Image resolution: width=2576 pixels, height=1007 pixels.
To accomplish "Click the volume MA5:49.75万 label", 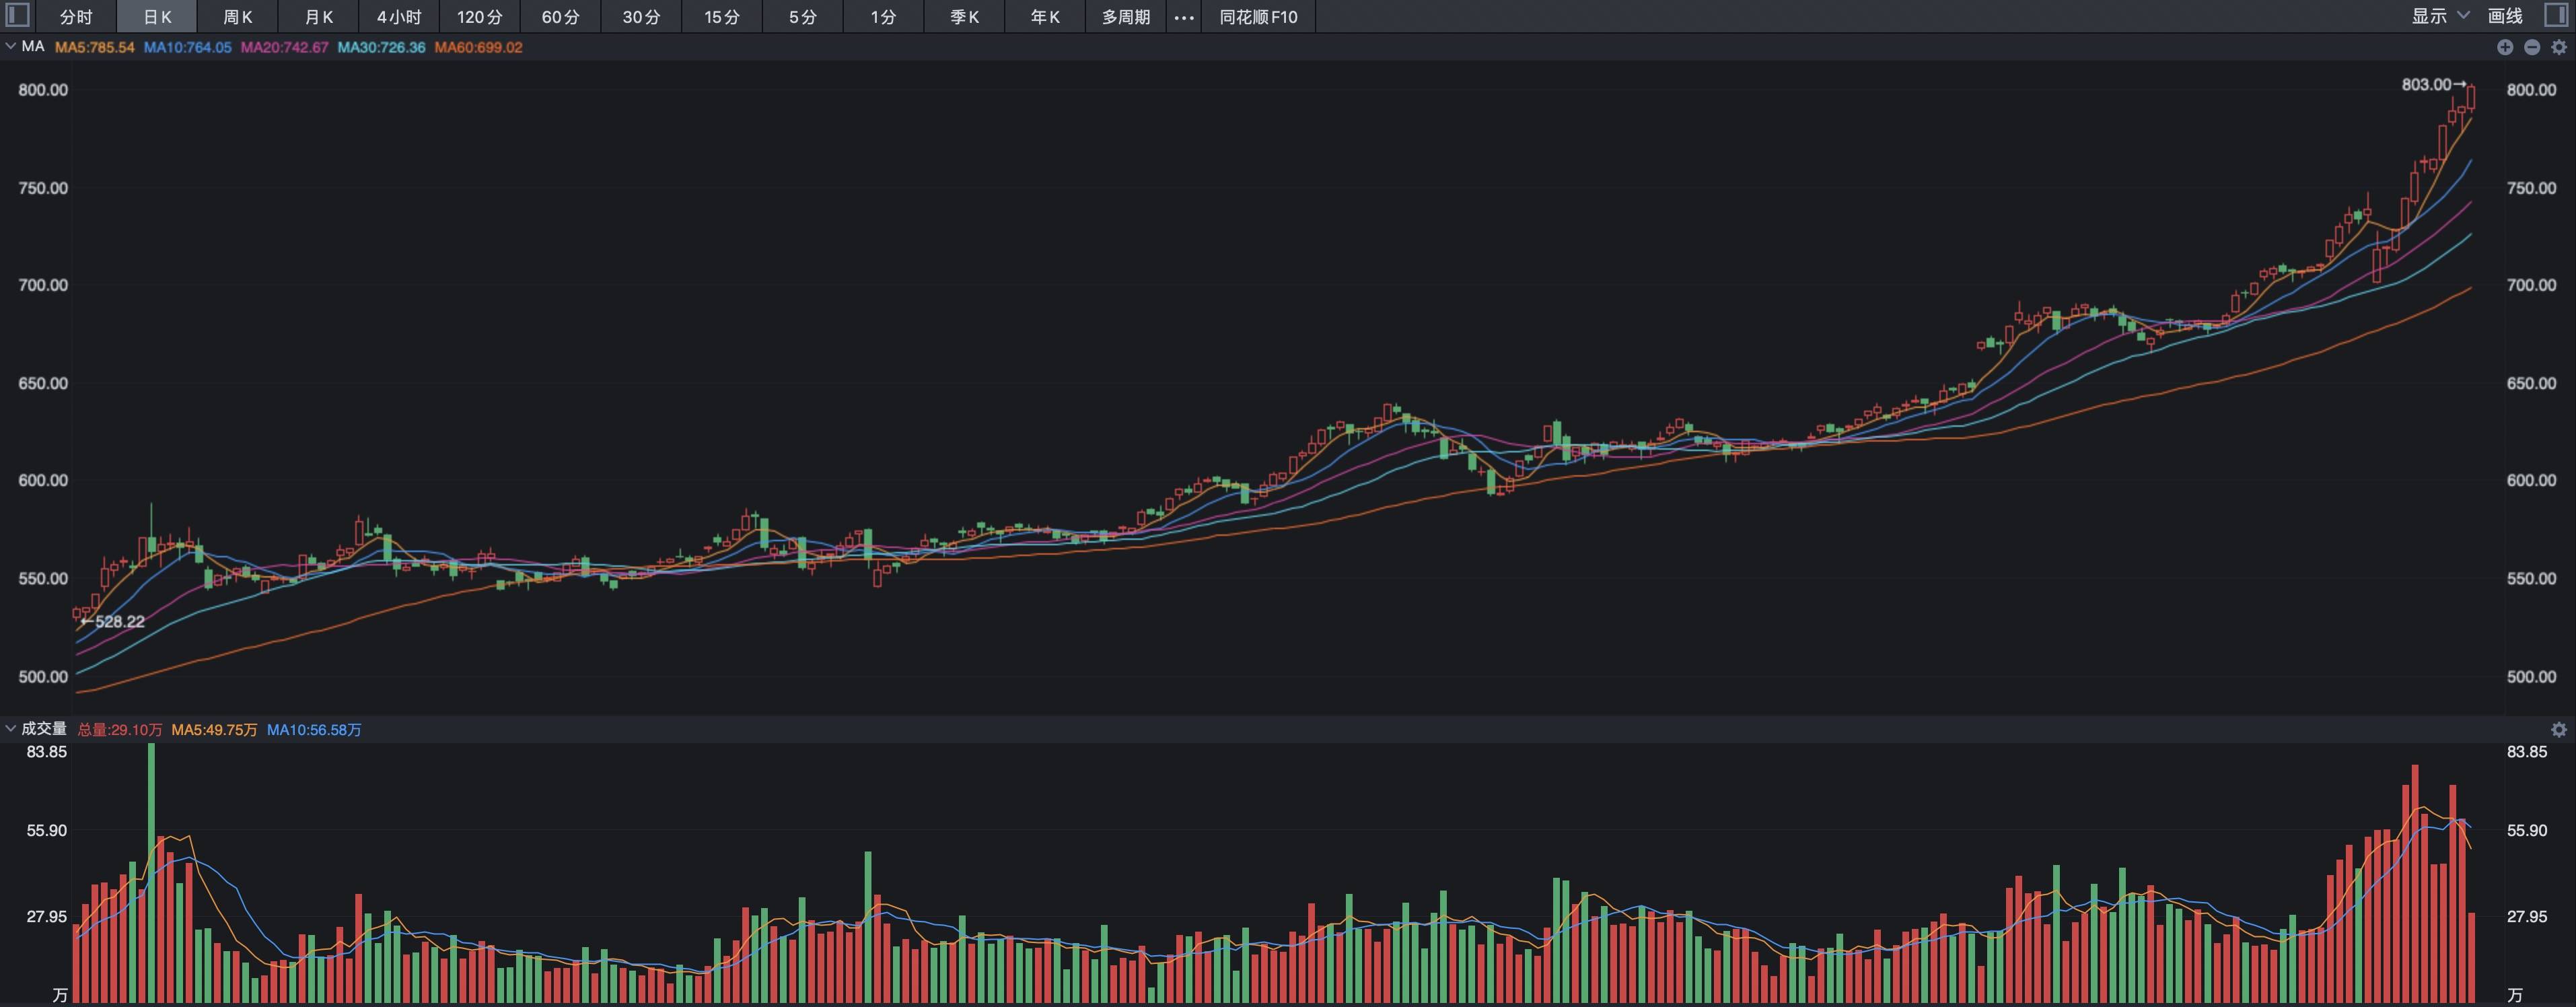I will [214, 730].
